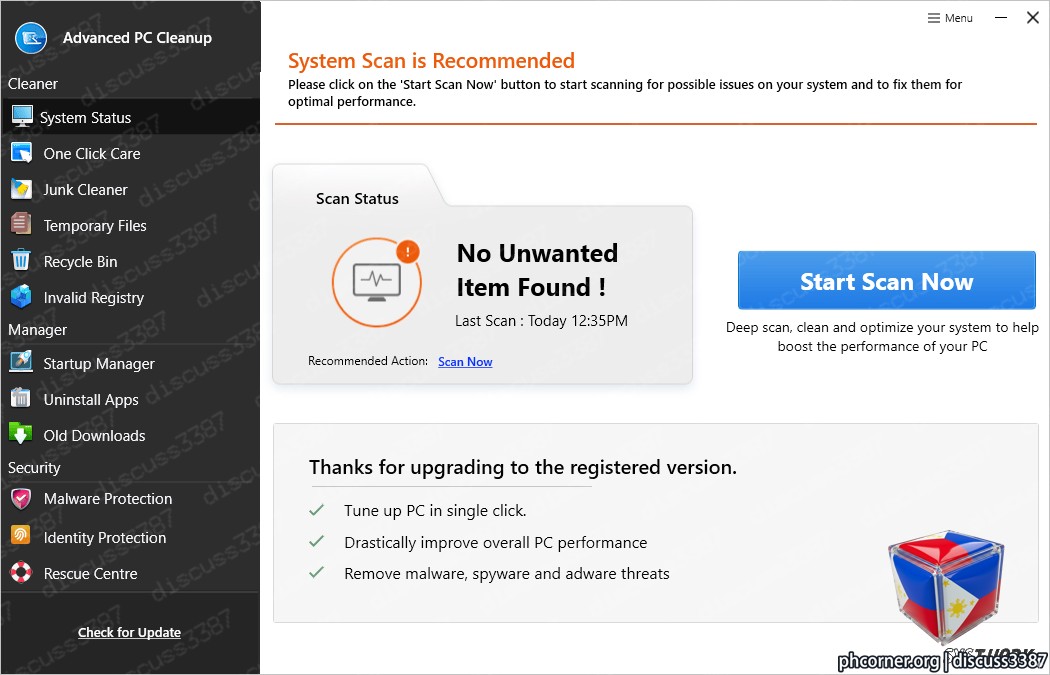This screenshot has width=1050, height=675.
Task: Click the Advanced PC Cleanup logo
Action: coord(31,38)
